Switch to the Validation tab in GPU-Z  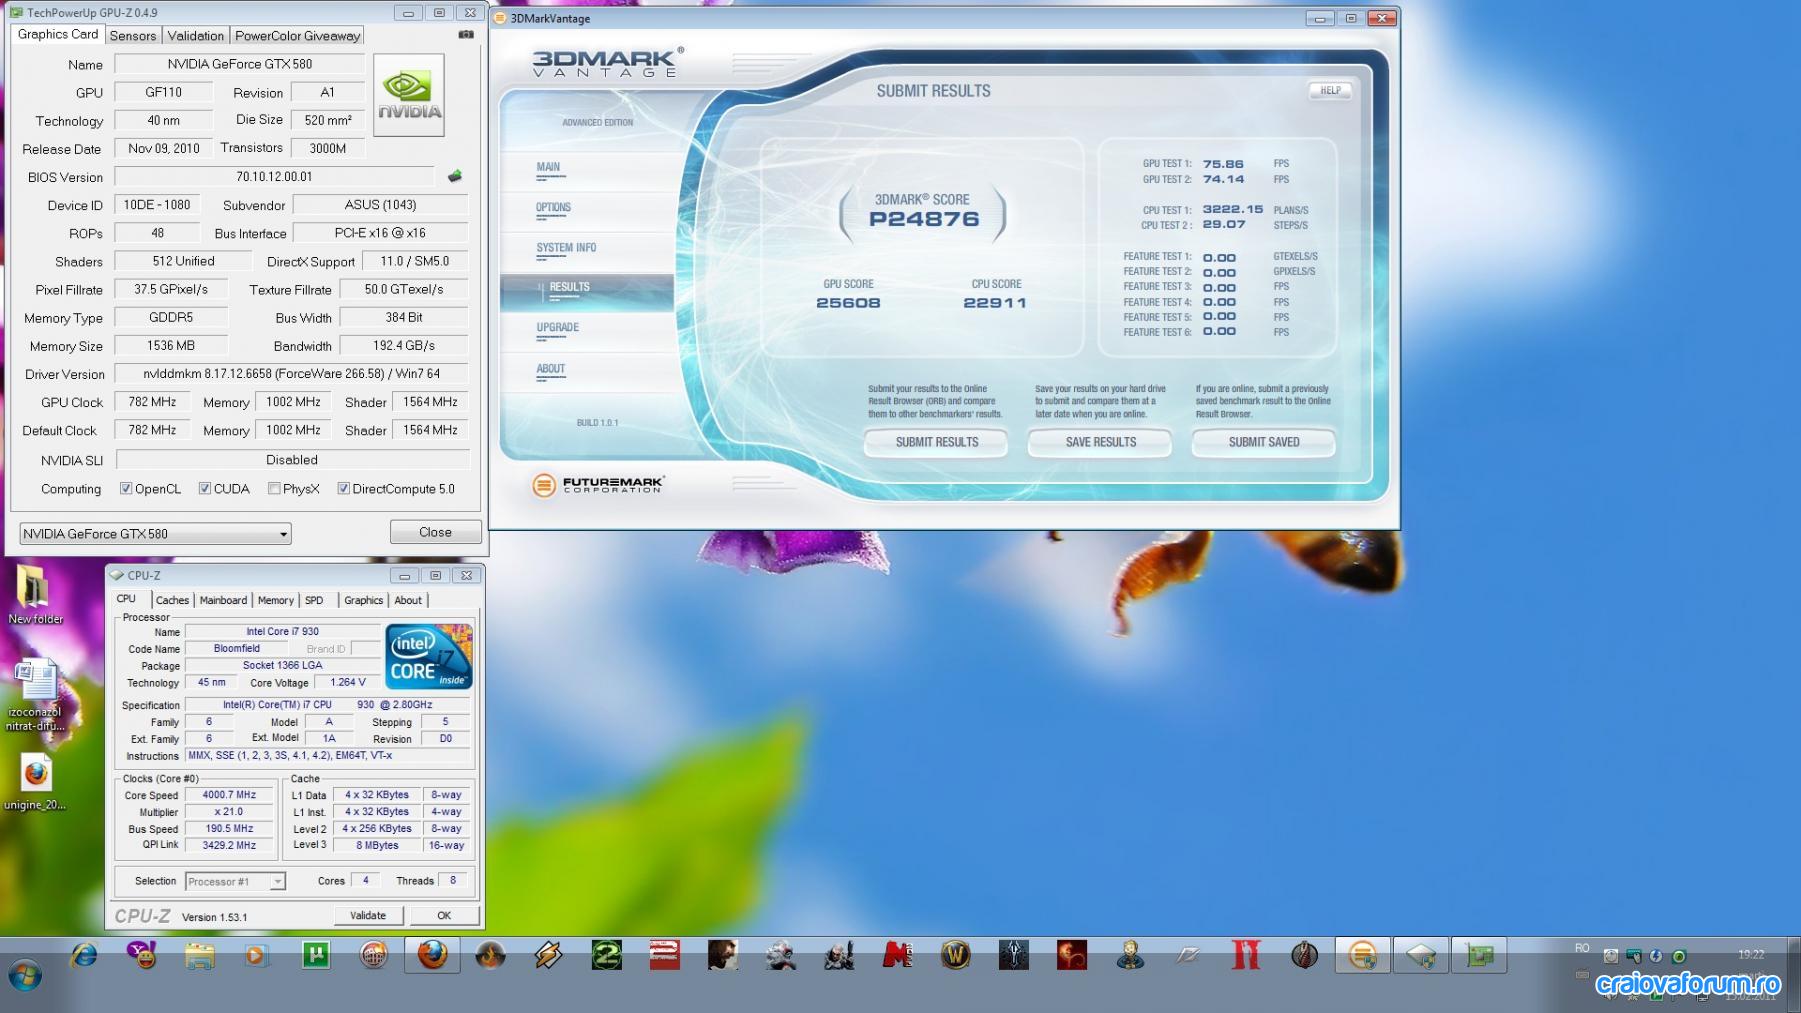[x=196, y=36]
